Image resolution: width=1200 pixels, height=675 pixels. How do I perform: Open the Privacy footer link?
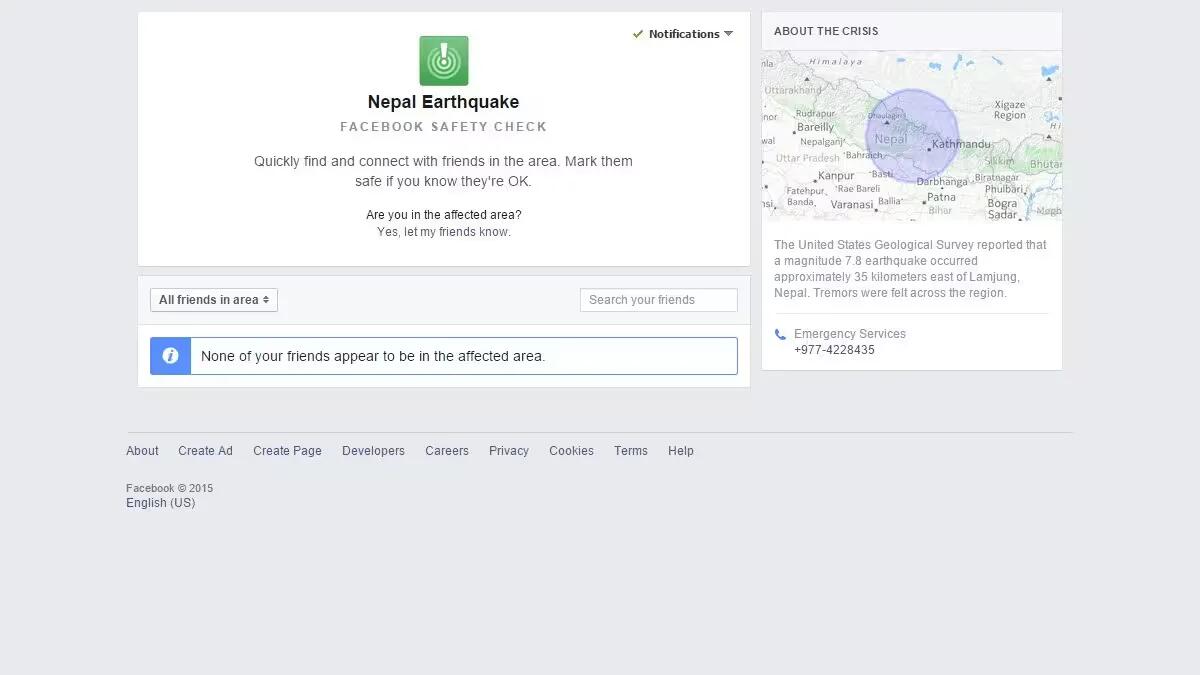tap(509, 451)
